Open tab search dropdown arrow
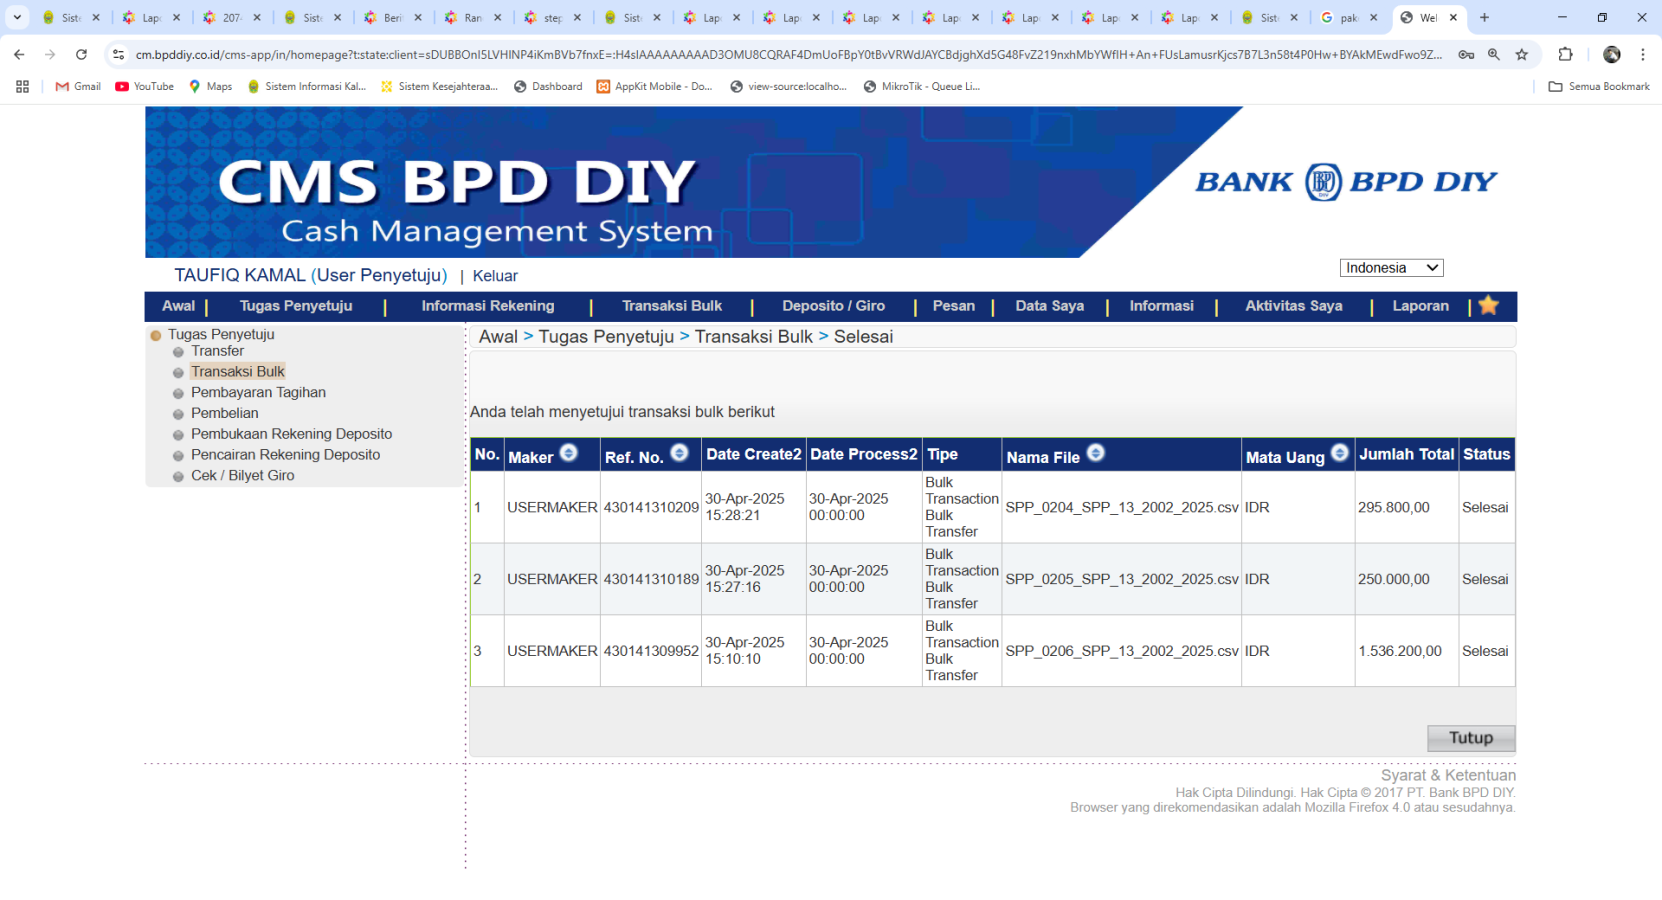Screen dimensions: 1662x900 tap(17, 17)
